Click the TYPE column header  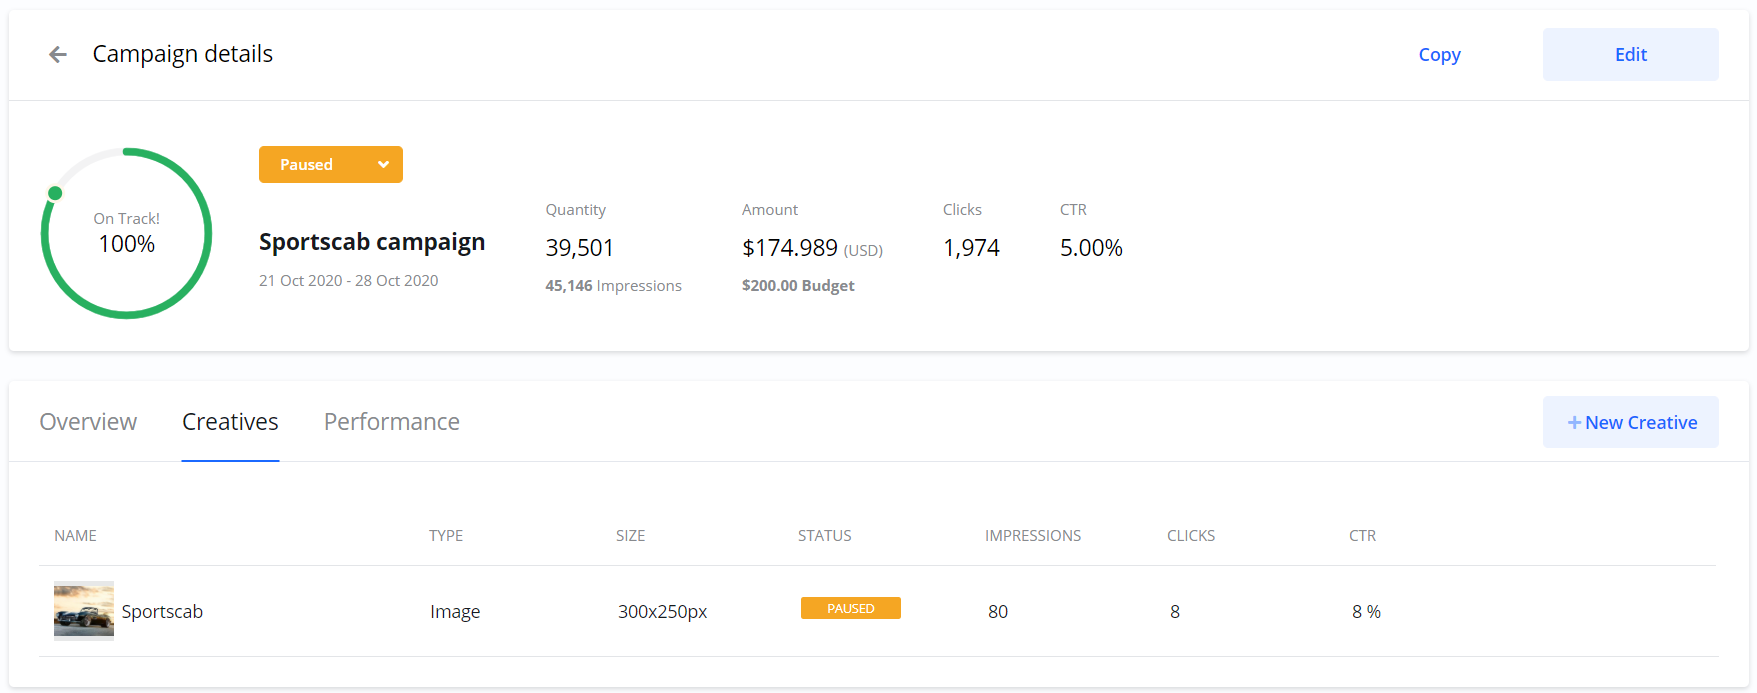446,536
